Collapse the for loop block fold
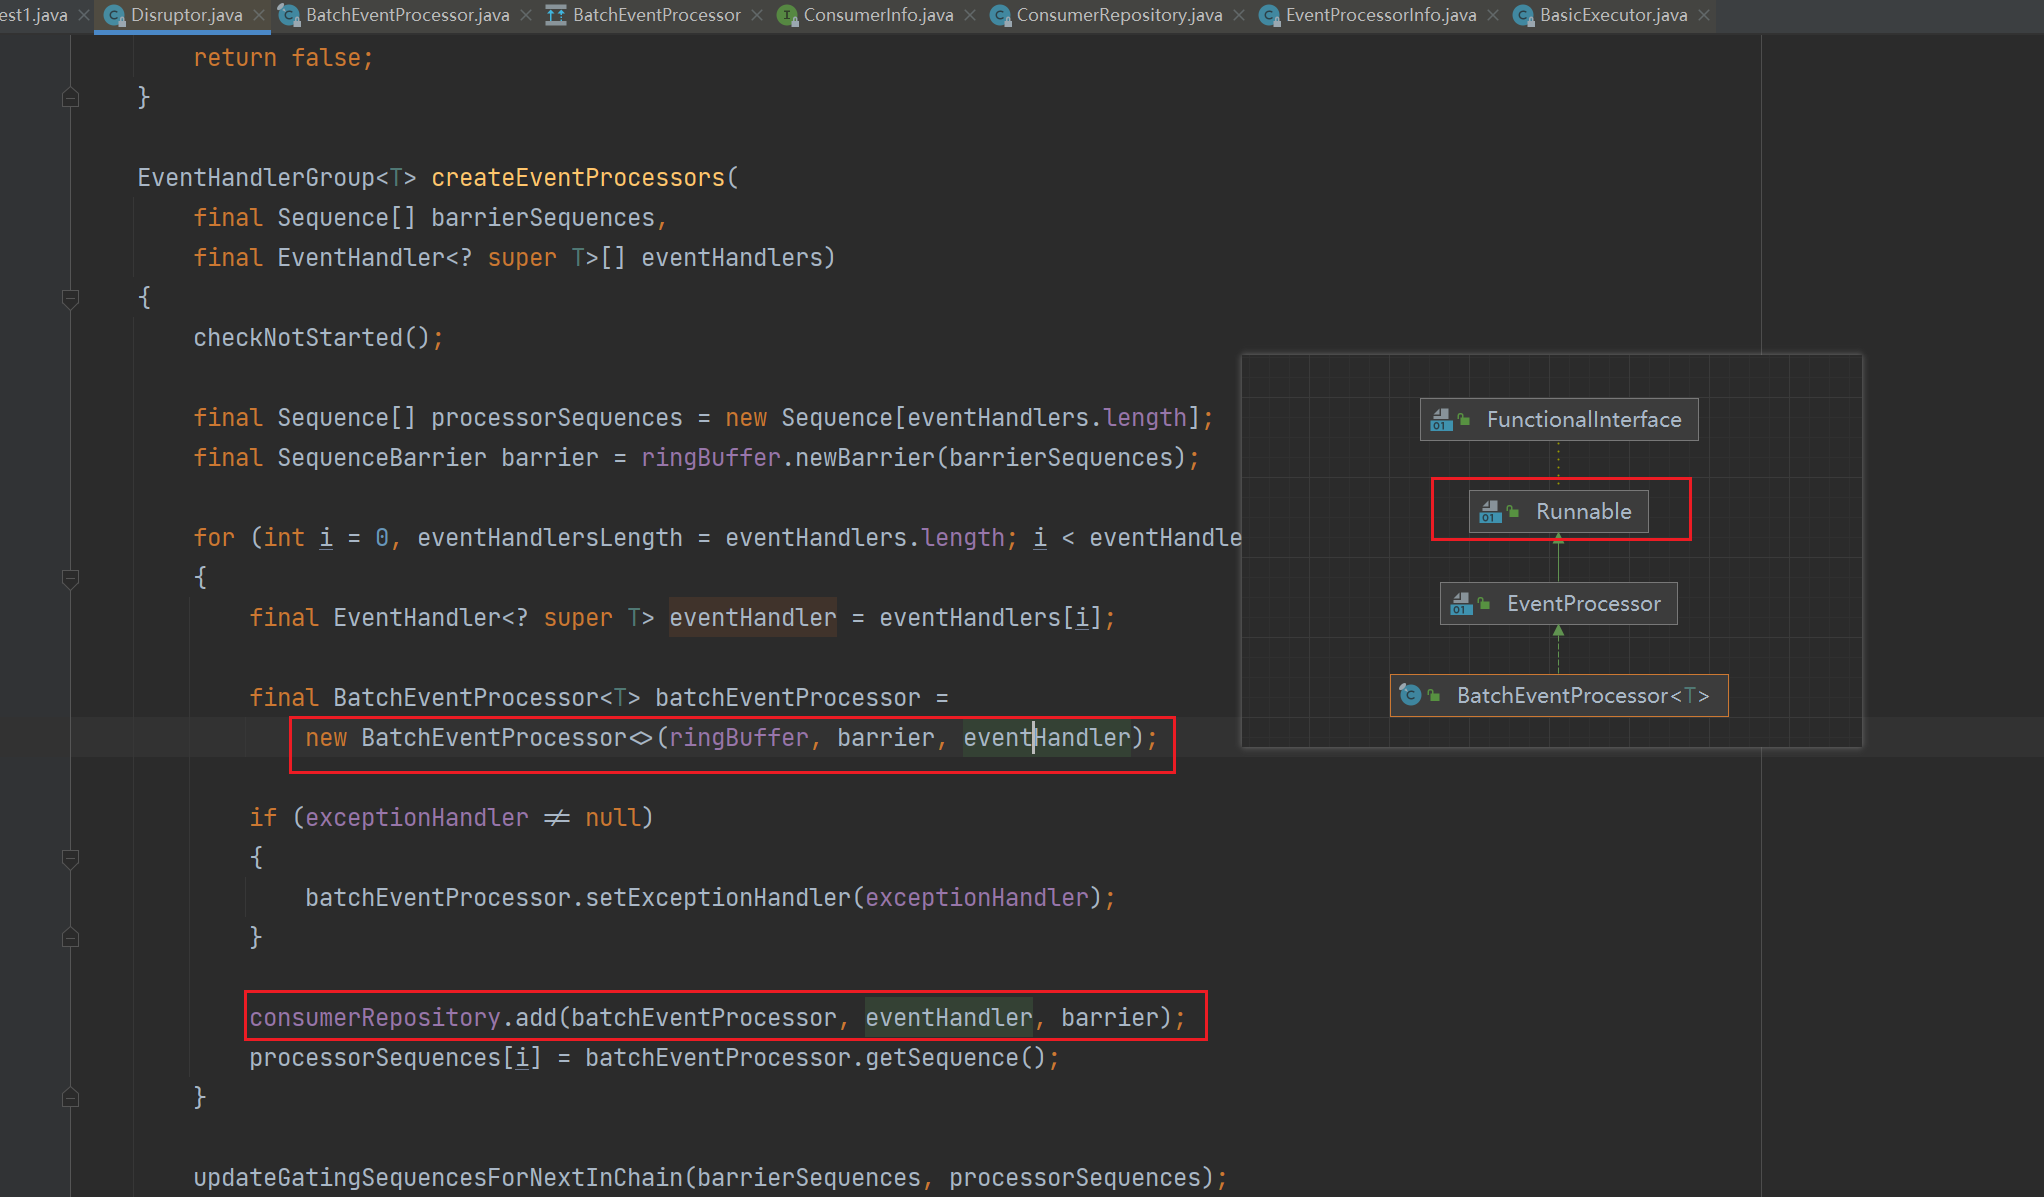The height and width of the screenshot is (1197, 2044). tap(70, 578)
